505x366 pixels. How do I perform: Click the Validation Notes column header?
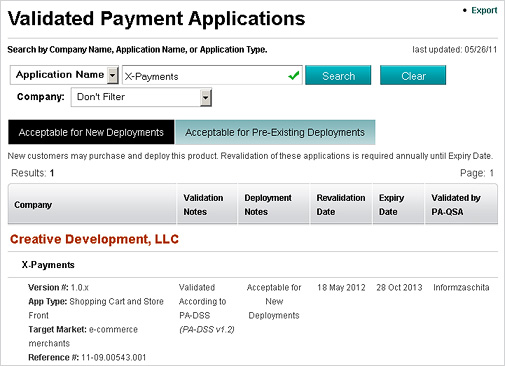click(x=207, y=204)
